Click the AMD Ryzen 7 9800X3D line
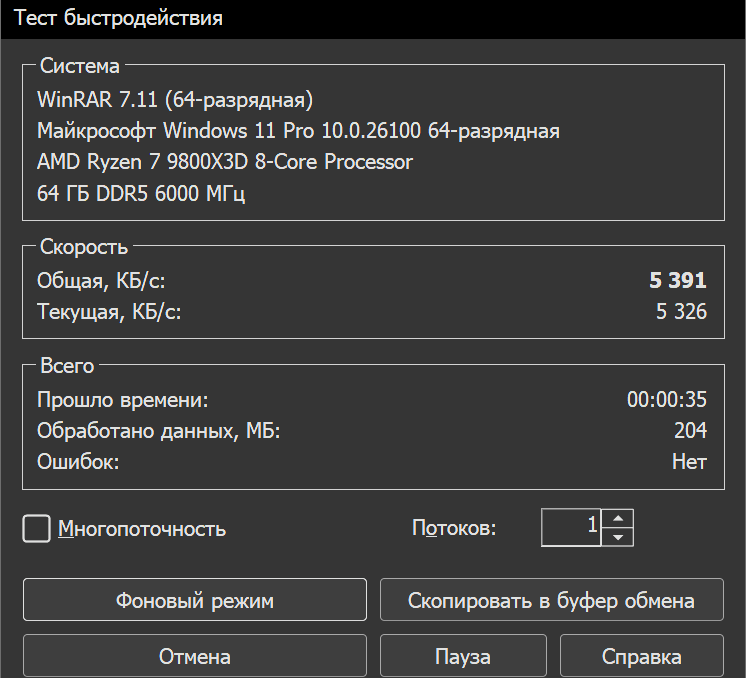The height and width of the screenshot is (678, 746). (x=225, y=162)
